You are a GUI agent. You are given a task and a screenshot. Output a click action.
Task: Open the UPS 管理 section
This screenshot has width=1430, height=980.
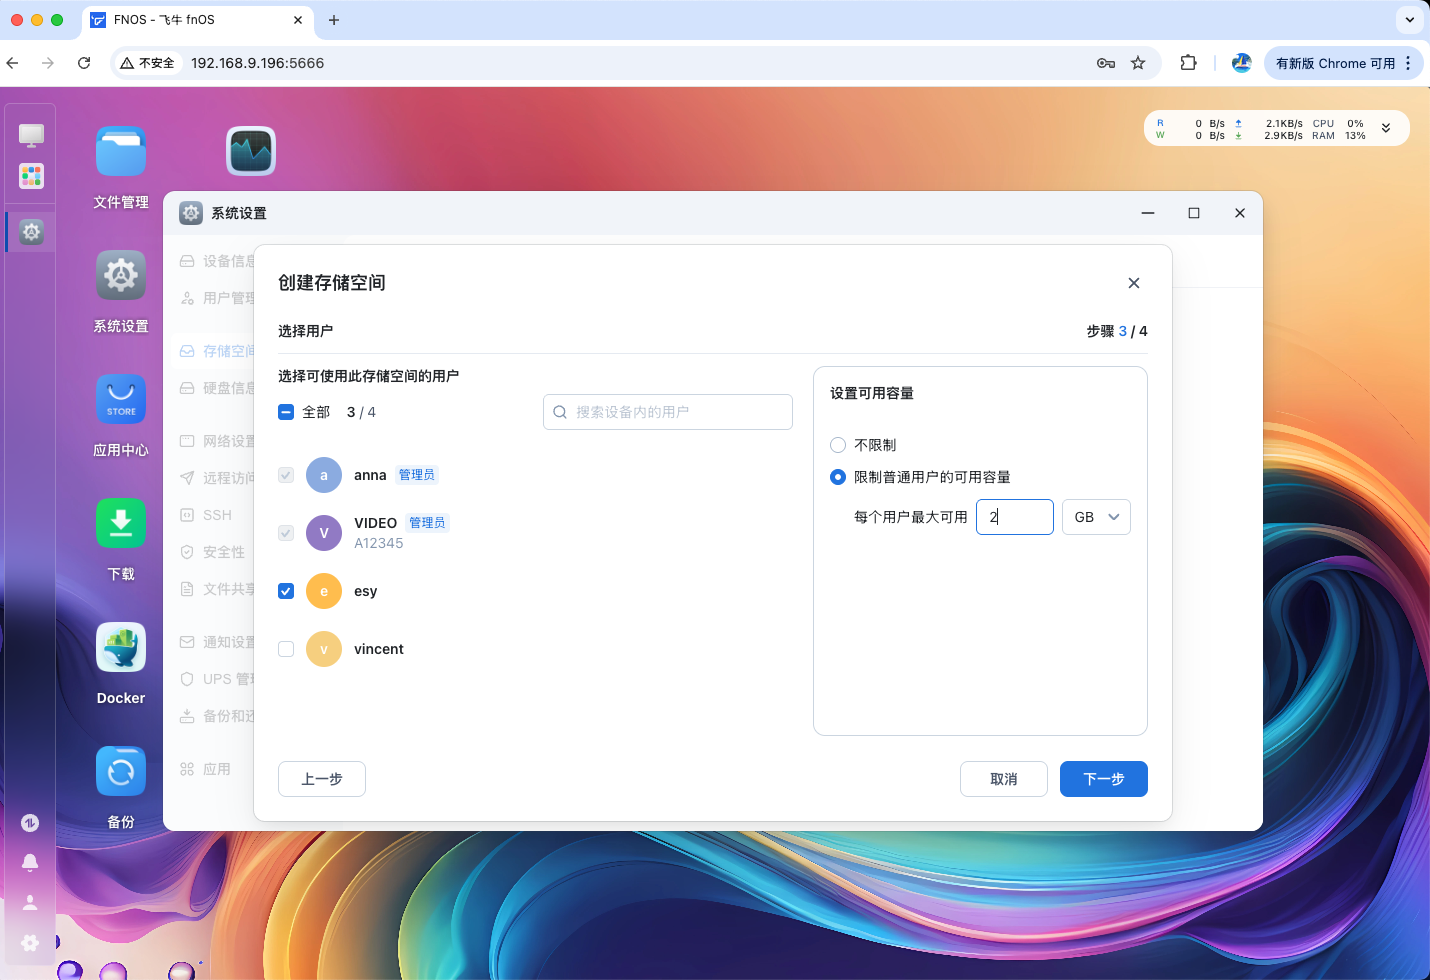coord(228,678)
